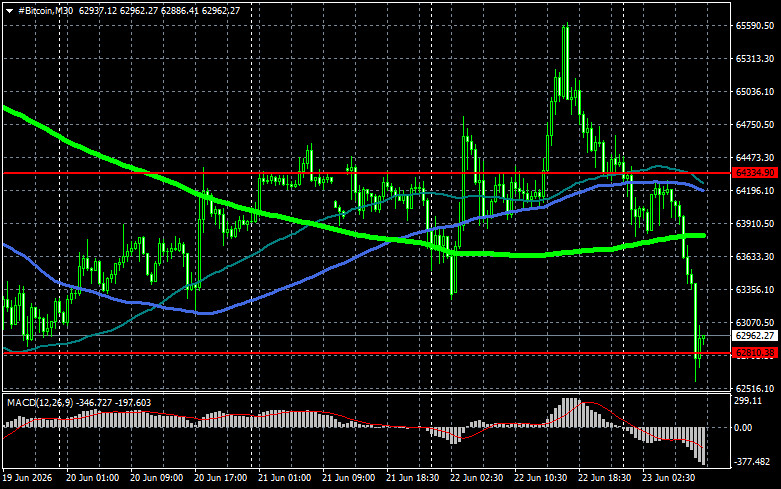Click the 20 Jun 17:00 time label
This screenshot has width=781, height=489.
[221, 478]
